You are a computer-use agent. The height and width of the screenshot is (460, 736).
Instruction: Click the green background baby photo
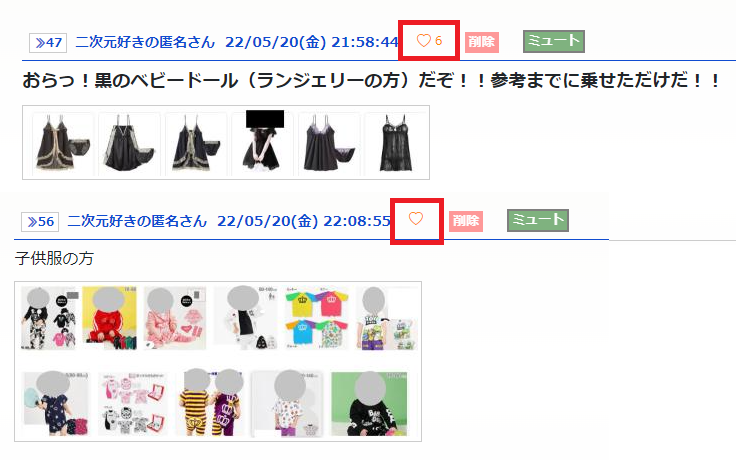coord(370,404)
